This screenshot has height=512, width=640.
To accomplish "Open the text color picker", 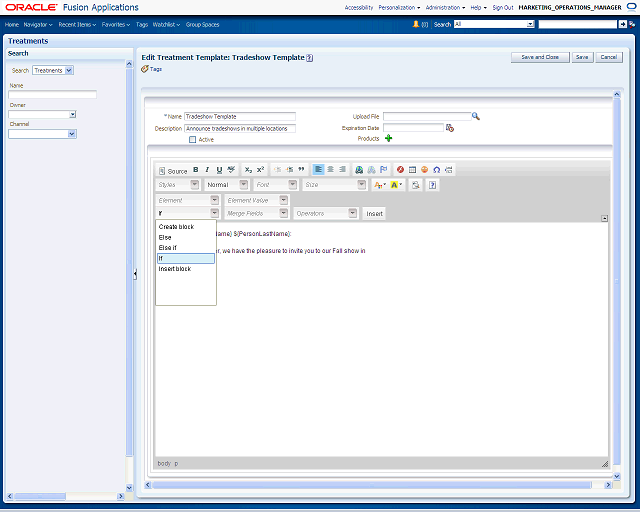I will (x=380, y=185).
